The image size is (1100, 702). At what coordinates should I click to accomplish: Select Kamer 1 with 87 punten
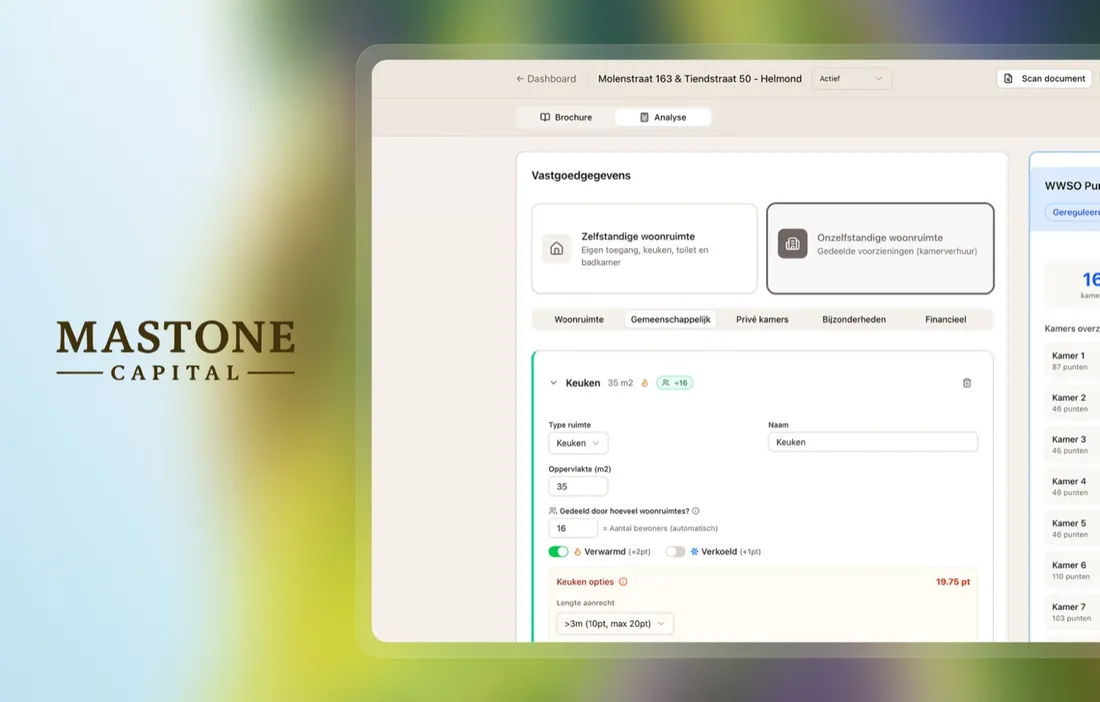coord(1072,360)
